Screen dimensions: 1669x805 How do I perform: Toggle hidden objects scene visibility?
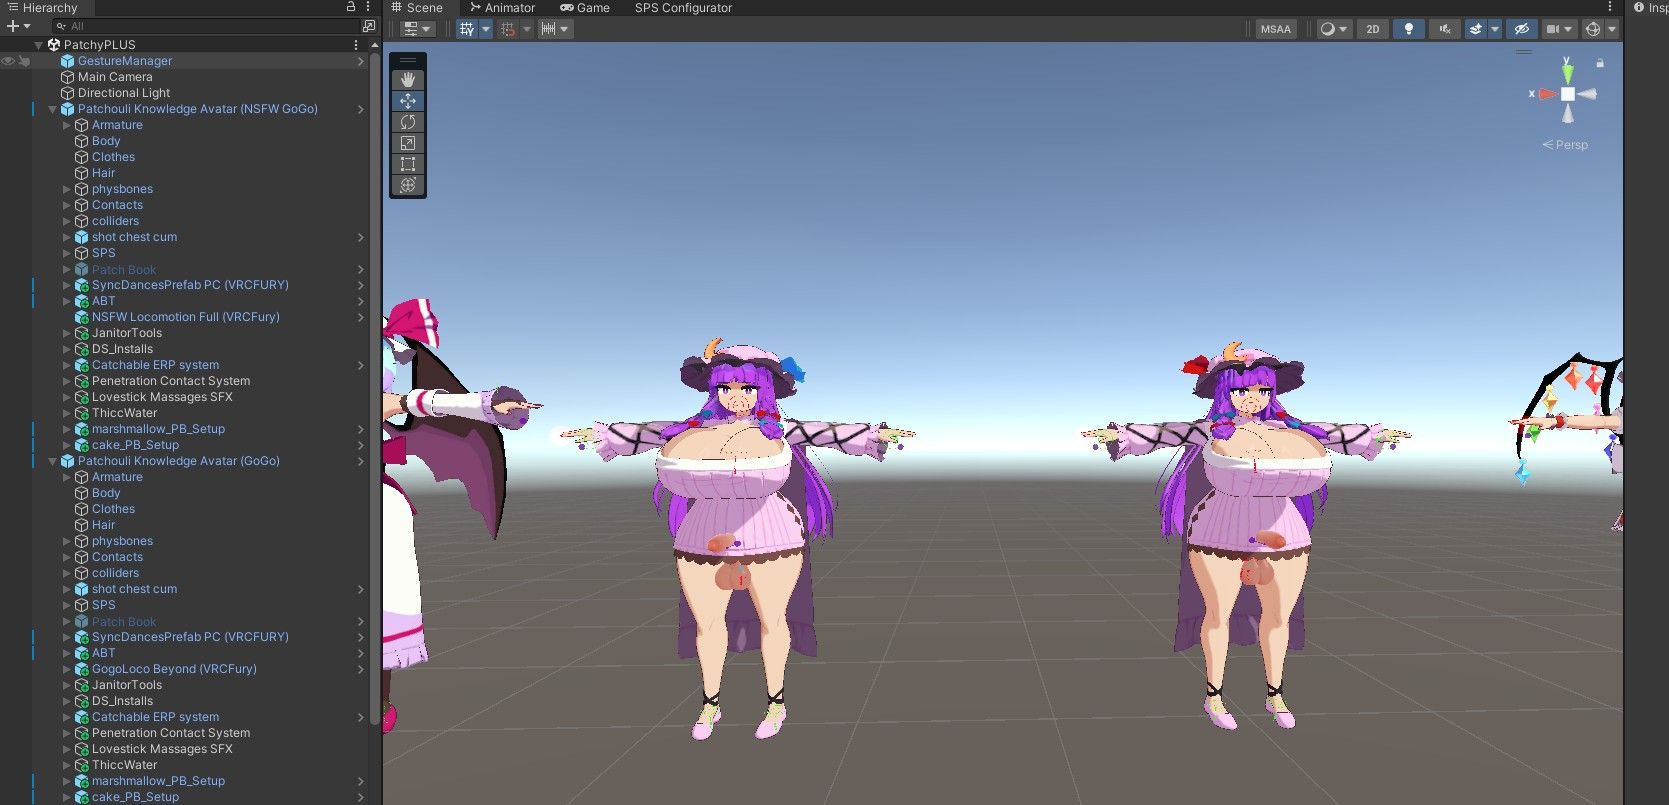[1521, 29]
